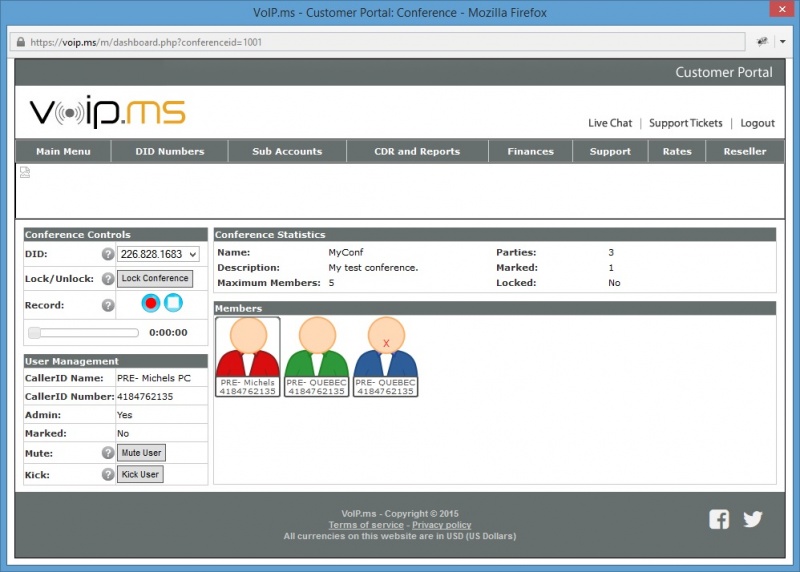The height and width of the screenshot is (572, 800).
Task: Click the VoIP.ms logo
Action: click(x=108, y=112)
